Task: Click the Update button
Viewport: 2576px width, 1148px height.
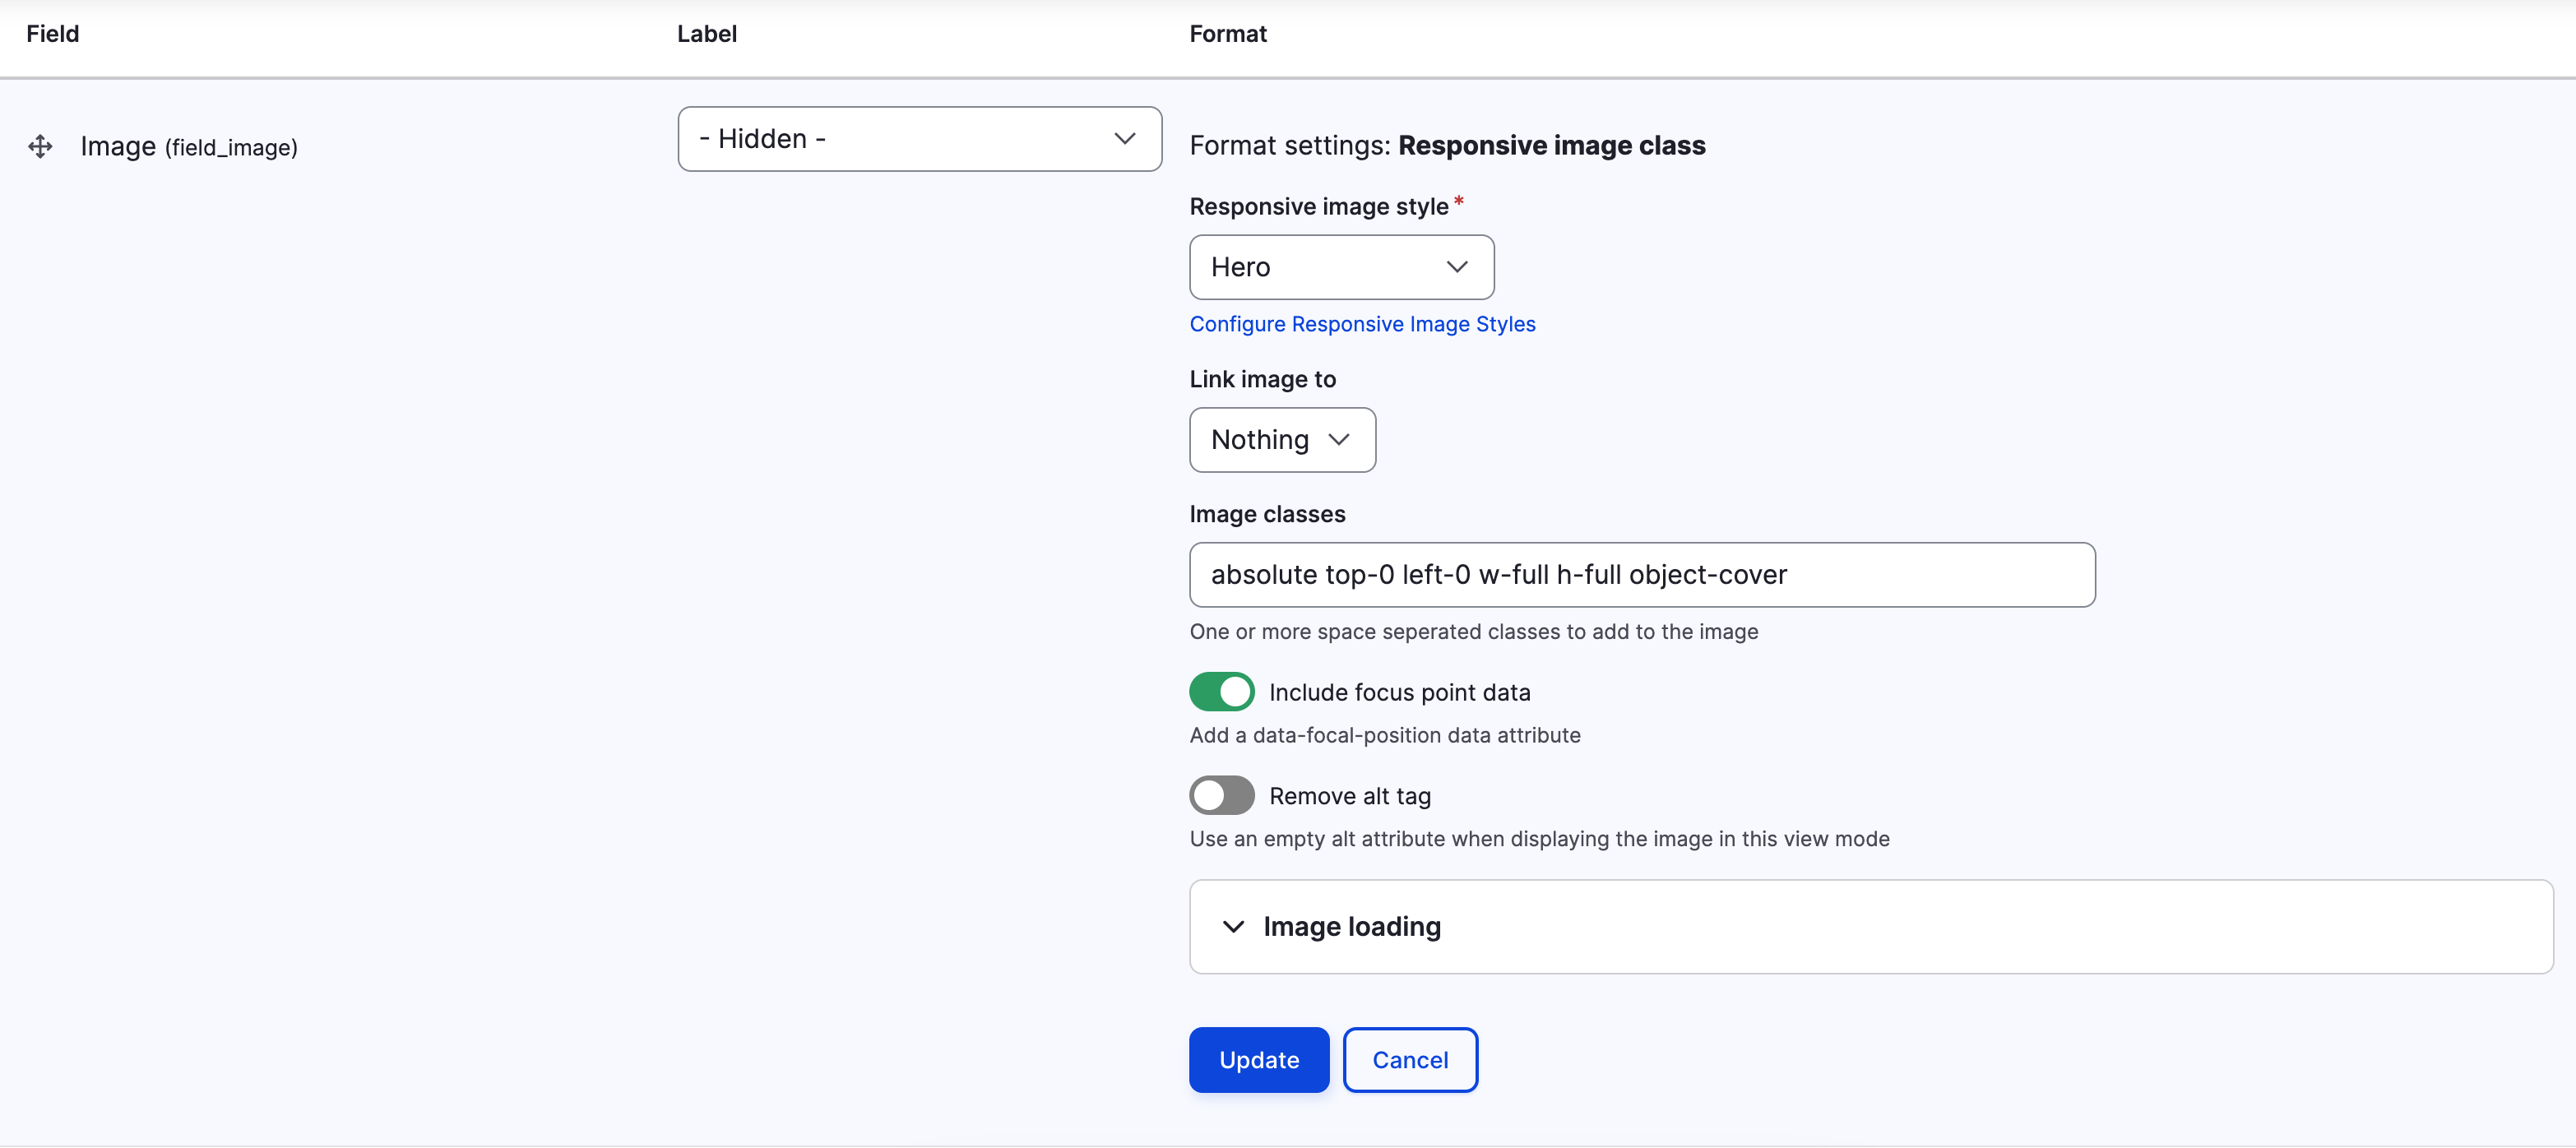Action: tap(1258, 1059)
